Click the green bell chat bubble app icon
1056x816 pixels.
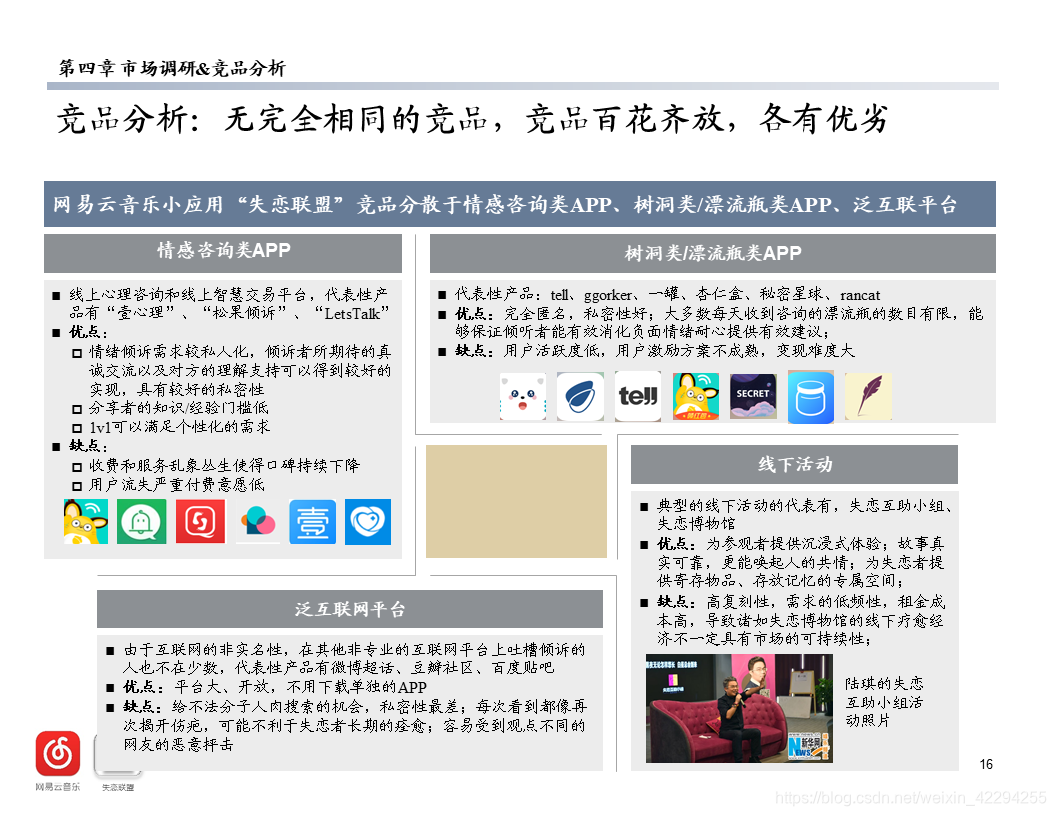coord(141,521)
